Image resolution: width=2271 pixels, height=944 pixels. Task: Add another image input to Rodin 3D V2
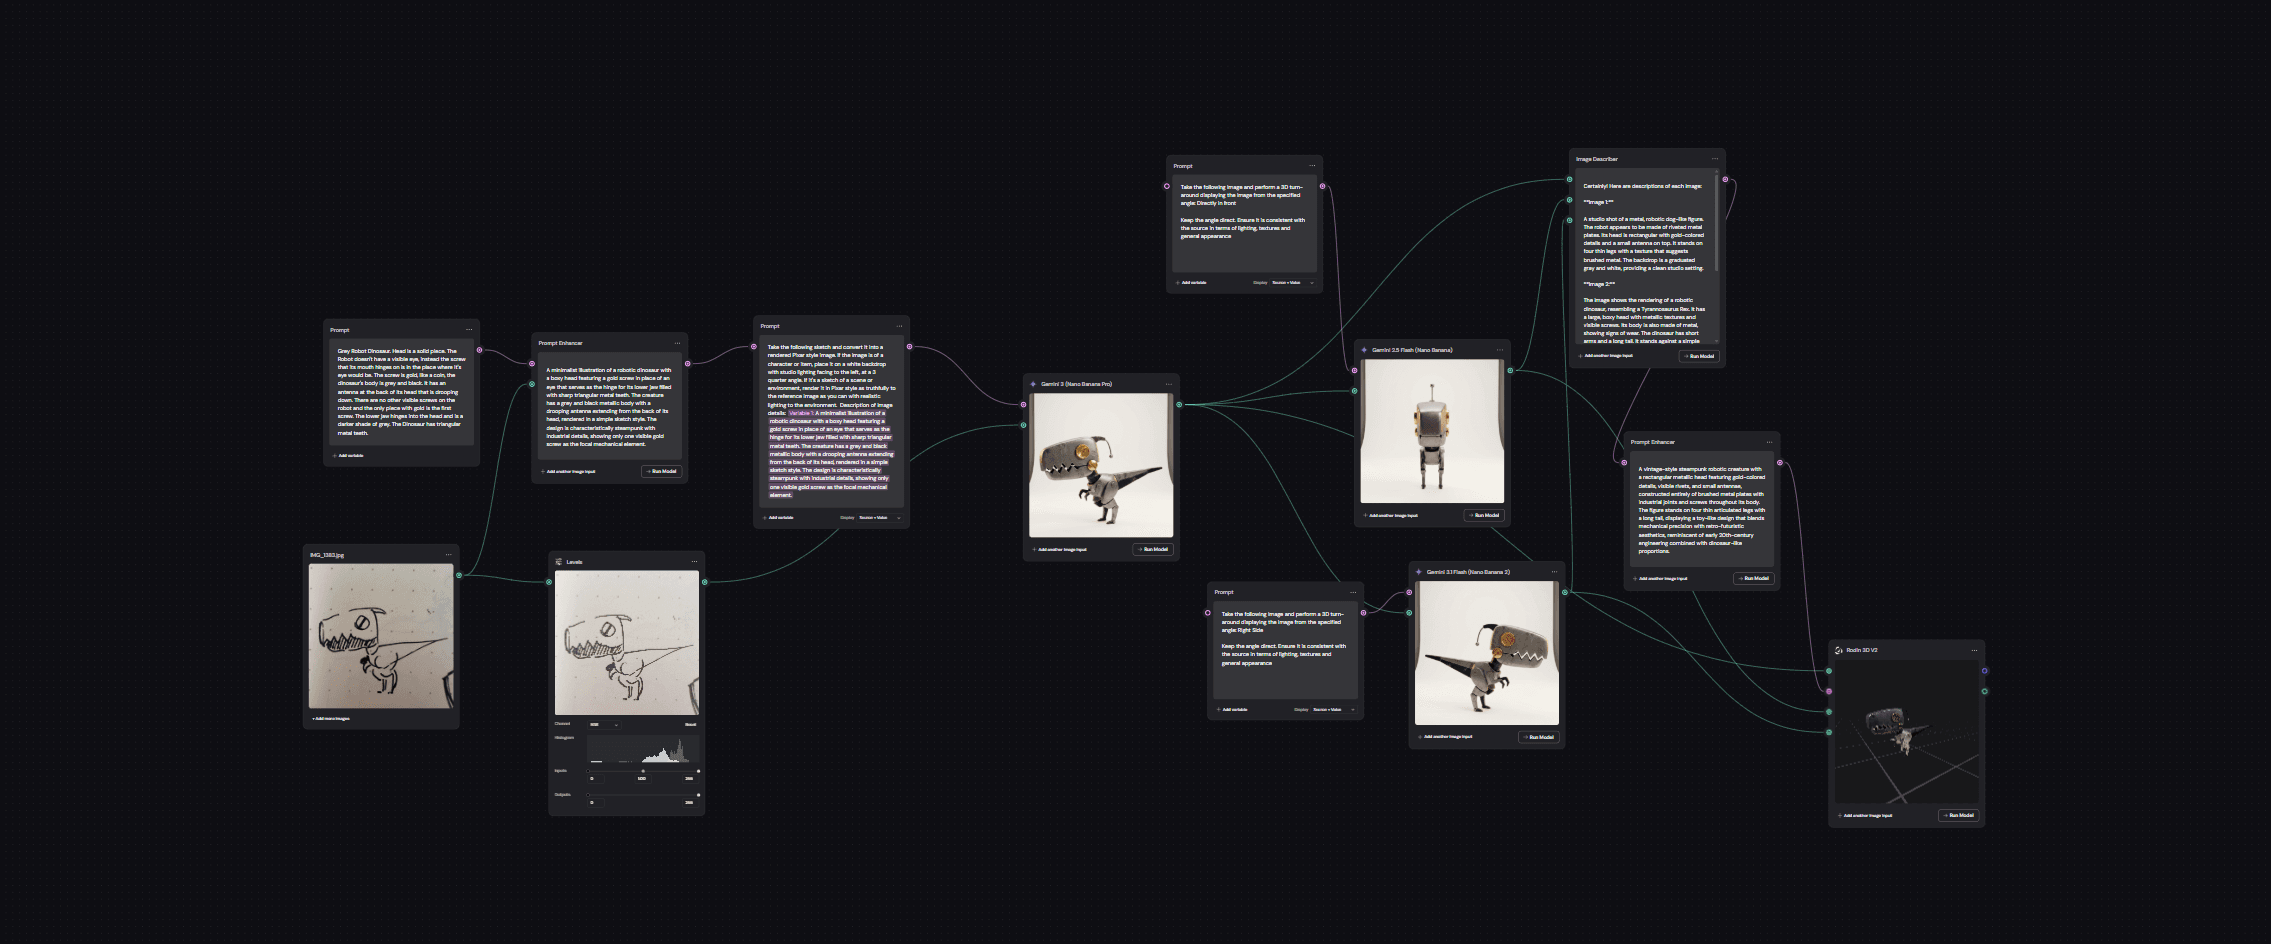pos(1865,816)
